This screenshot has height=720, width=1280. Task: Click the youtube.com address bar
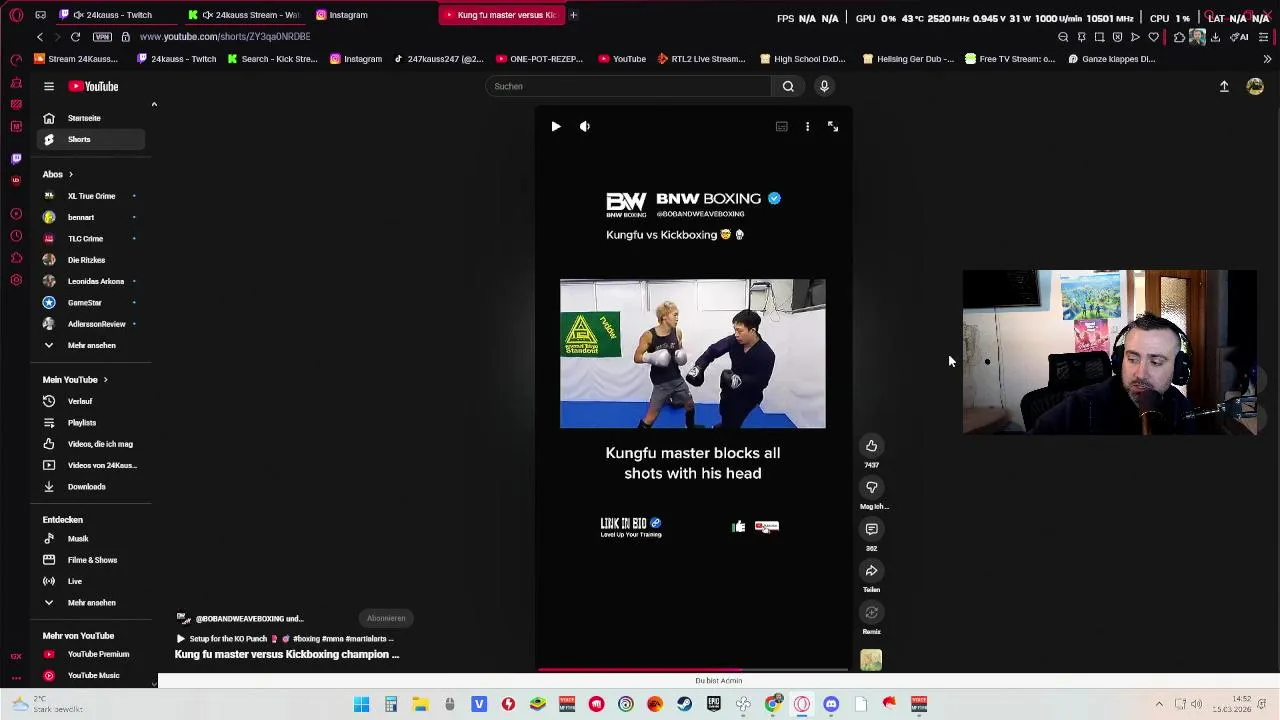coord(224,37)
